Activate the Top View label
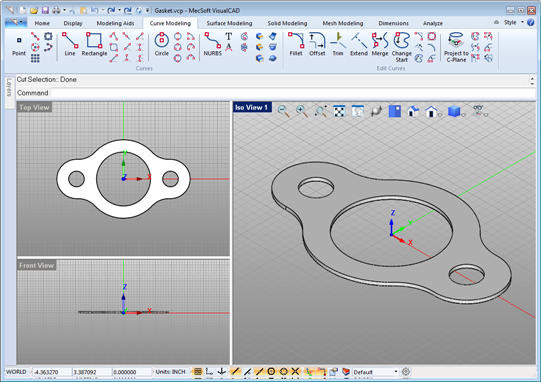Image resolution: width=541 pixels, height=382 pixels. (x=34, y=107)
